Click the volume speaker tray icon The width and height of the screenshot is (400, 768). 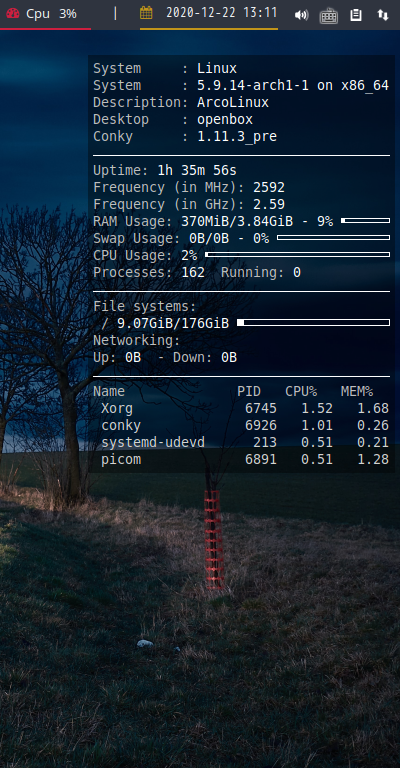302,15
